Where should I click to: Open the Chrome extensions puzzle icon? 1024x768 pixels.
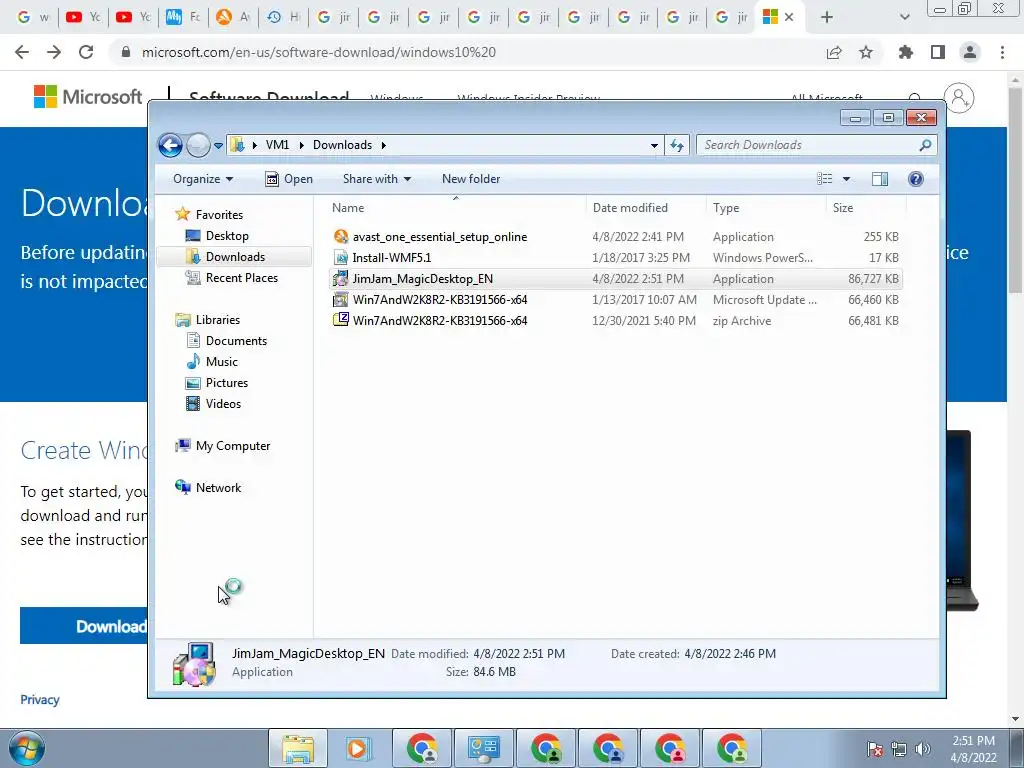coord(906,52)
